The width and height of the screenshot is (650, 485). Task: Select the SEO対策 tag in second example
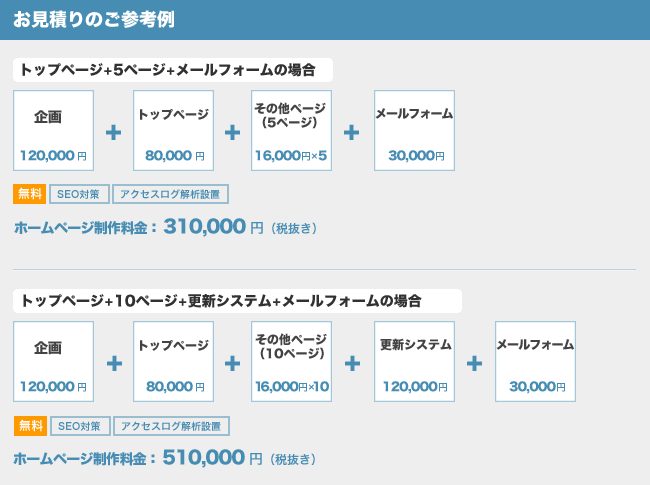click(x=80, y=426)
